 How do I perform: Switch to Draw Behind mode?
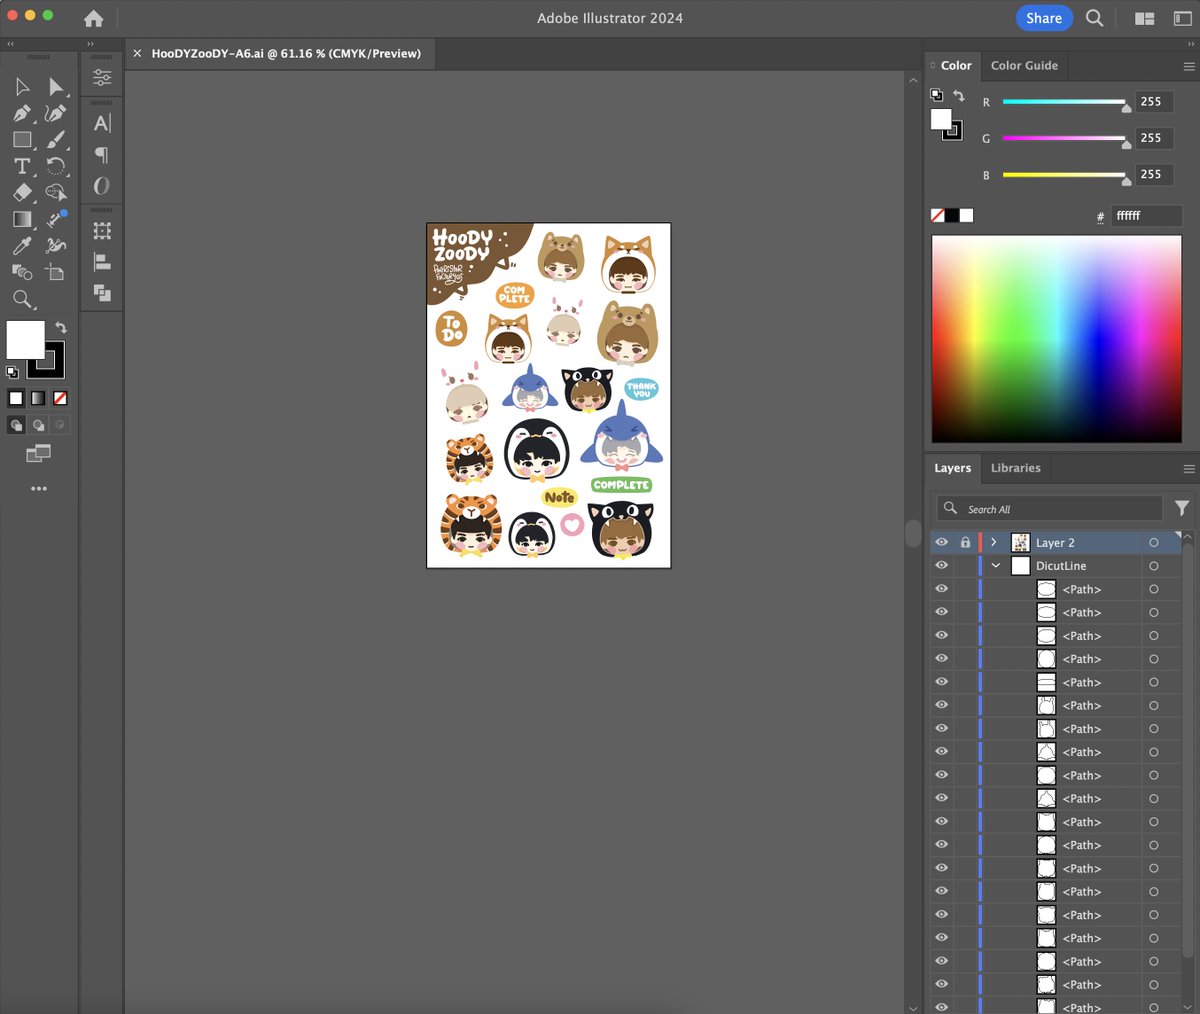38,425
